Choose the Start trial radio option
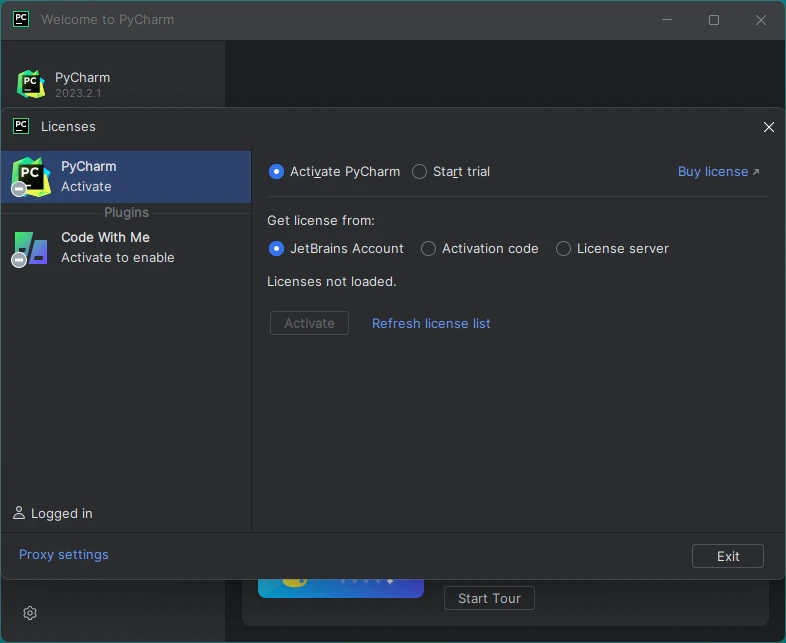This screenshot has height=643, width=786. pos(420,172)
